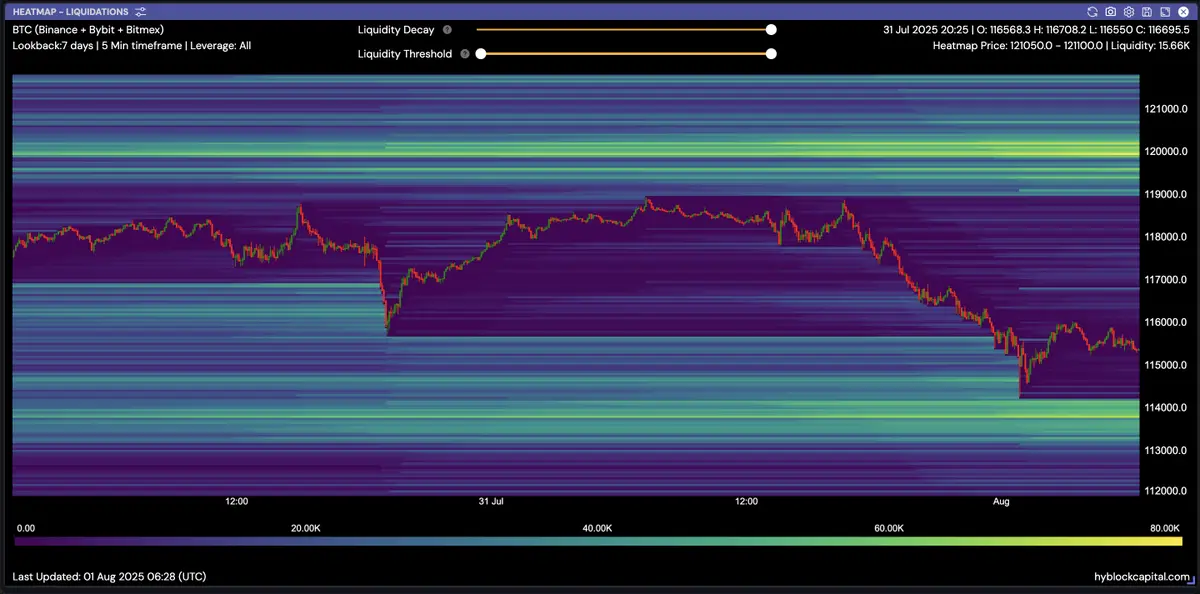Click the 'Liquidity Threshold' label
This screenshot has height=594, width=1200.
[405, 54]
